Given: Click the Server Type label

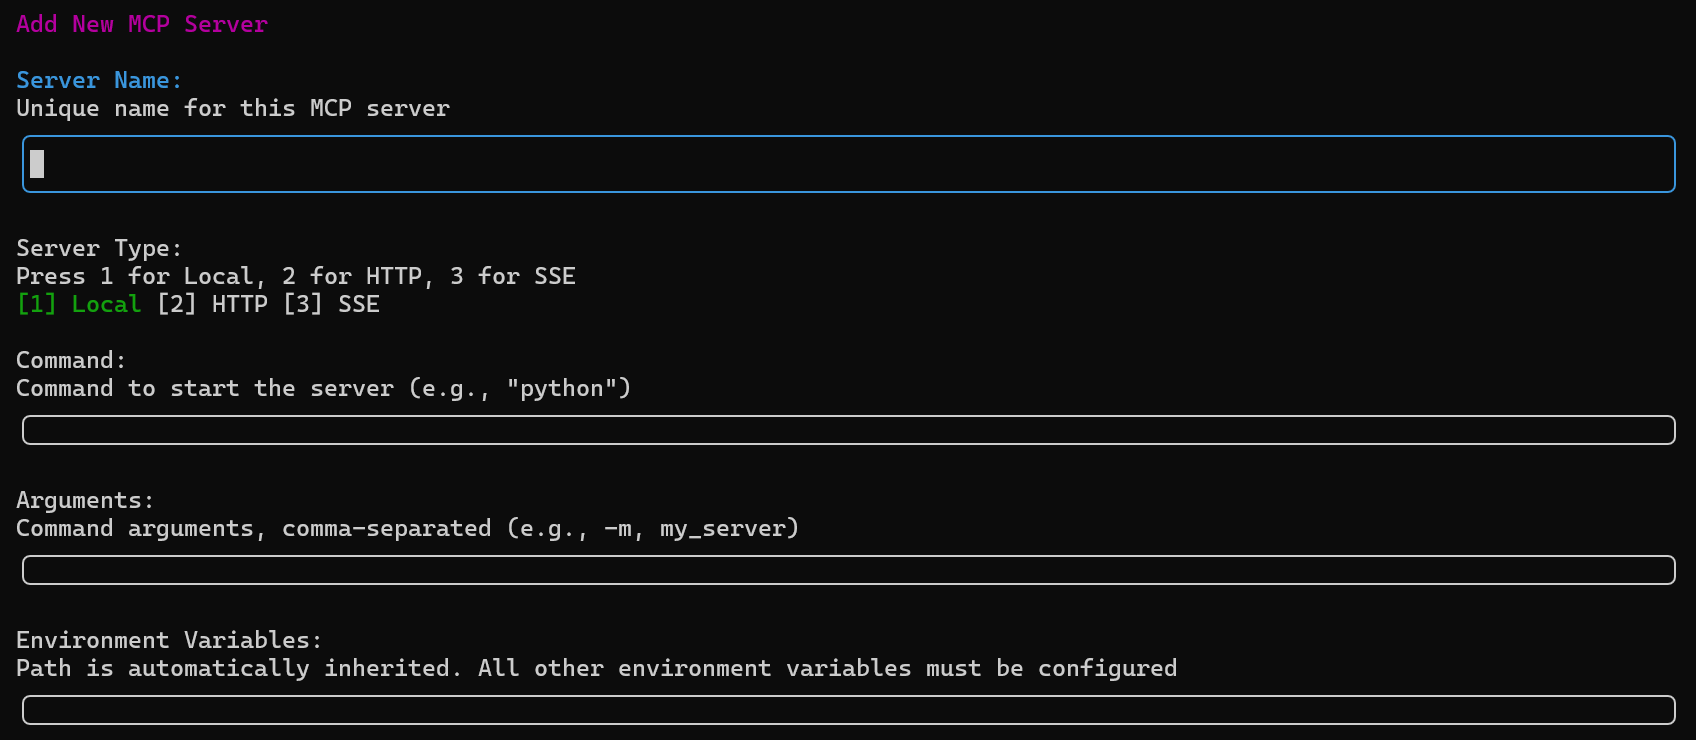Looking at the screenshot, I should coord(99,248).
